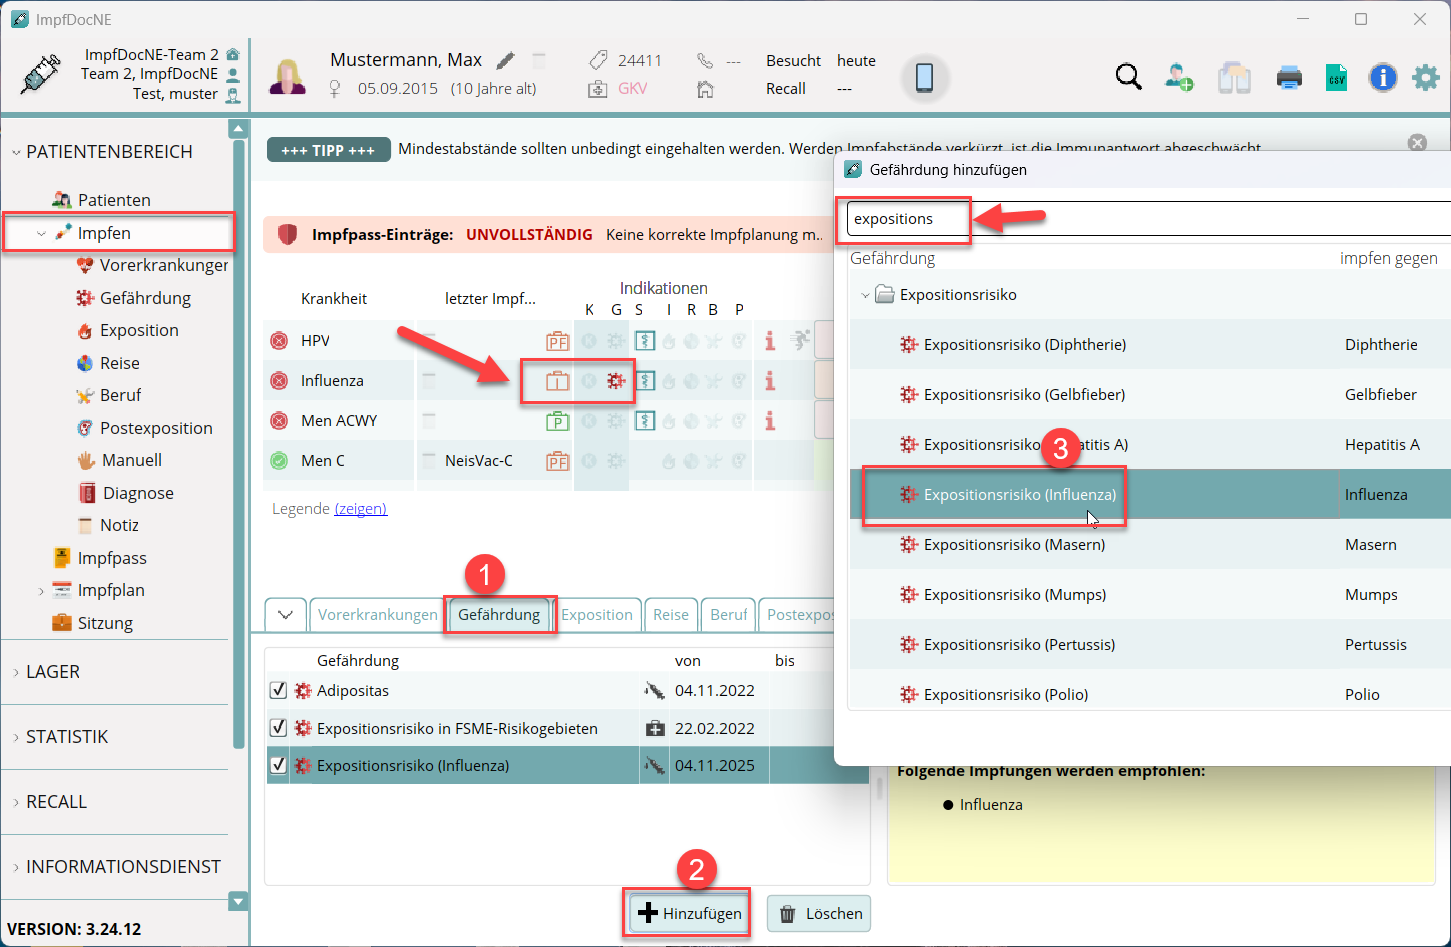The width and height of the screenshot is (1451, 947).
Task: Open the Reise tab
Action: click(670, 615)
